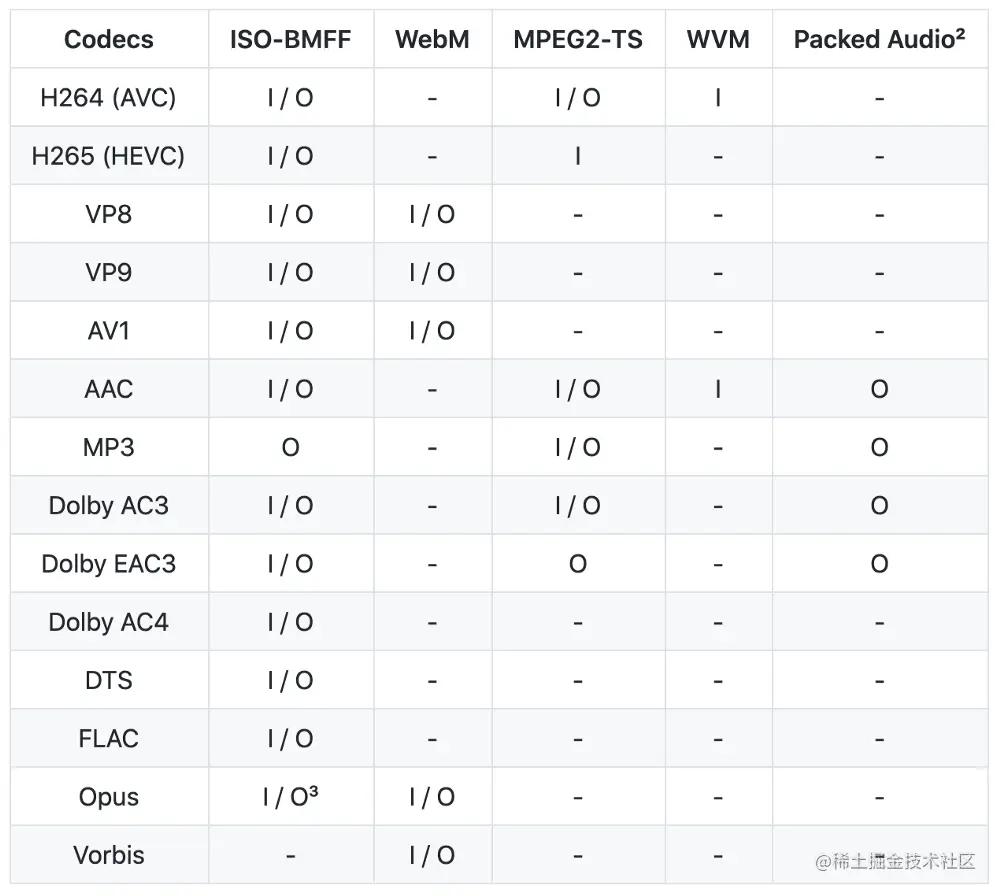Select the Dolby EAC3 row label
This screenshot has width=1000, height=896.
click(108, 564)
